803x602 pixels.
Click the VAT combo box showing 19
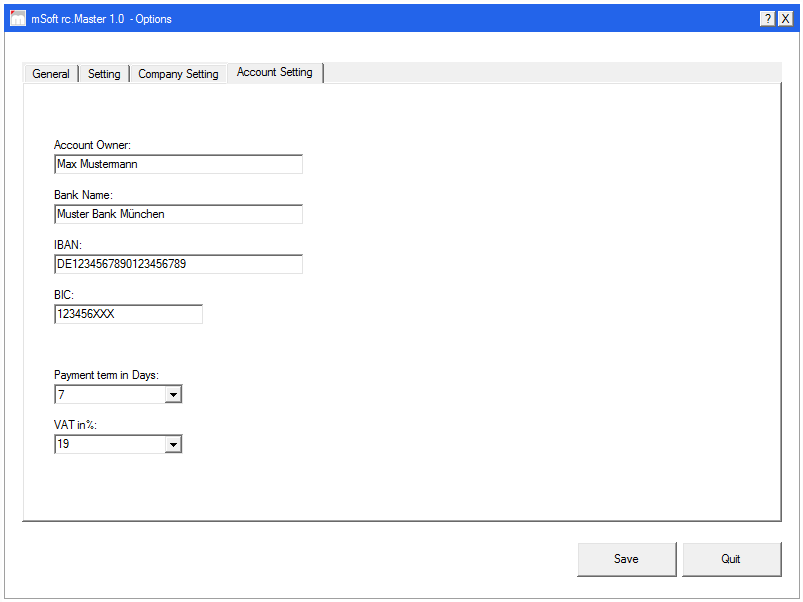click(x=110, y=444)
